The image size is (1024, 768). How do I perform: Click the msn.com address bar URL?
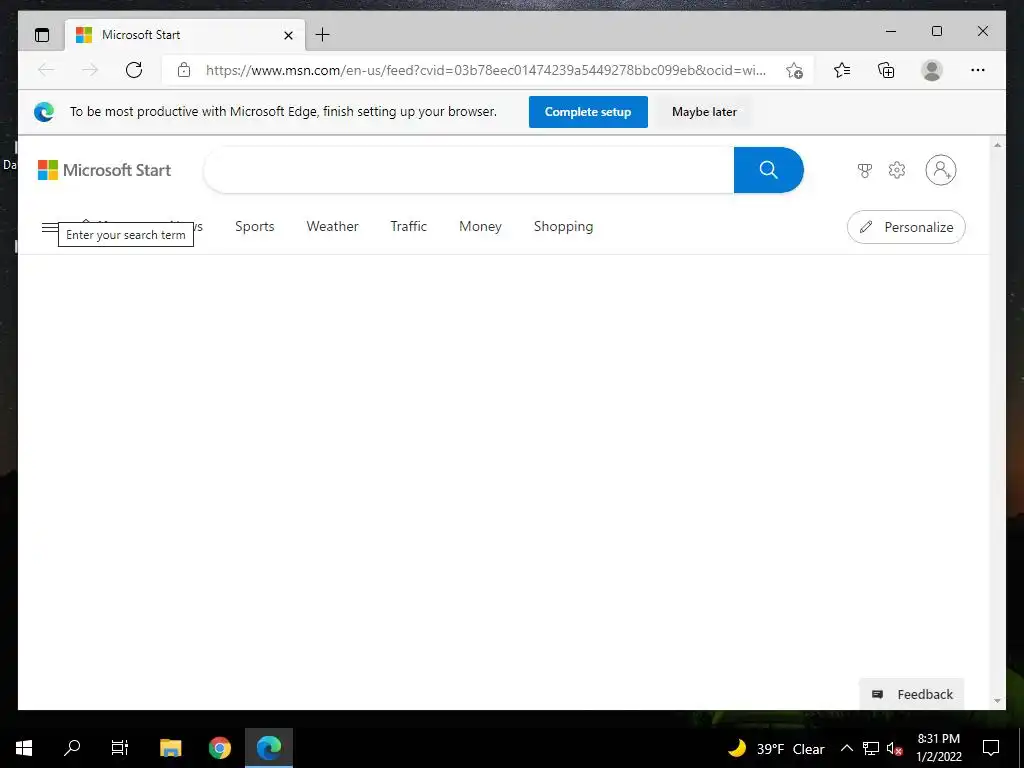pyautogui.click(x=485, y=70)
